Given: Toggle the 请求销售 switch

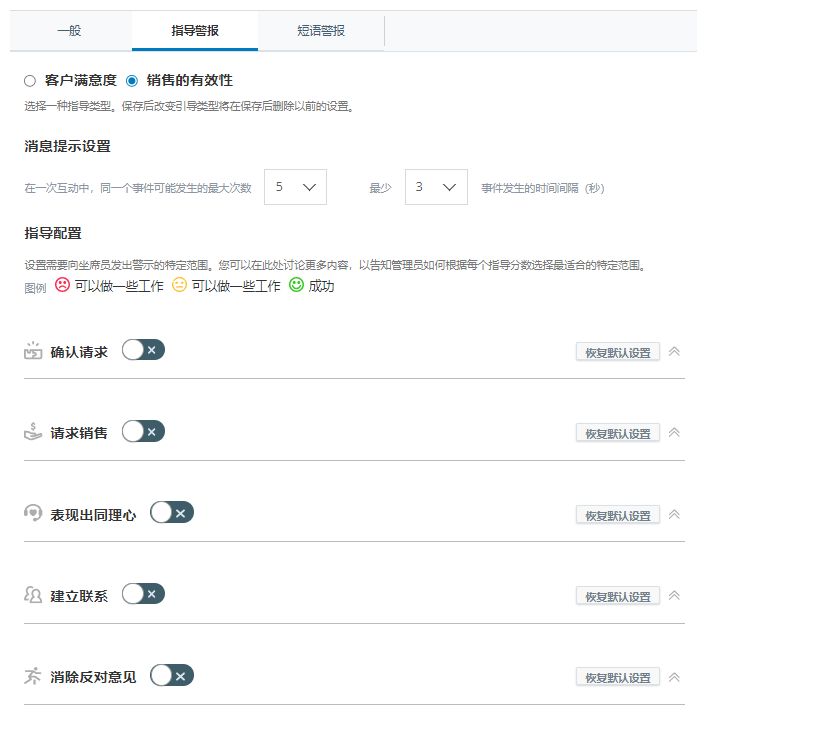Looking at the screenshot, I should click(x=143, y=431).
